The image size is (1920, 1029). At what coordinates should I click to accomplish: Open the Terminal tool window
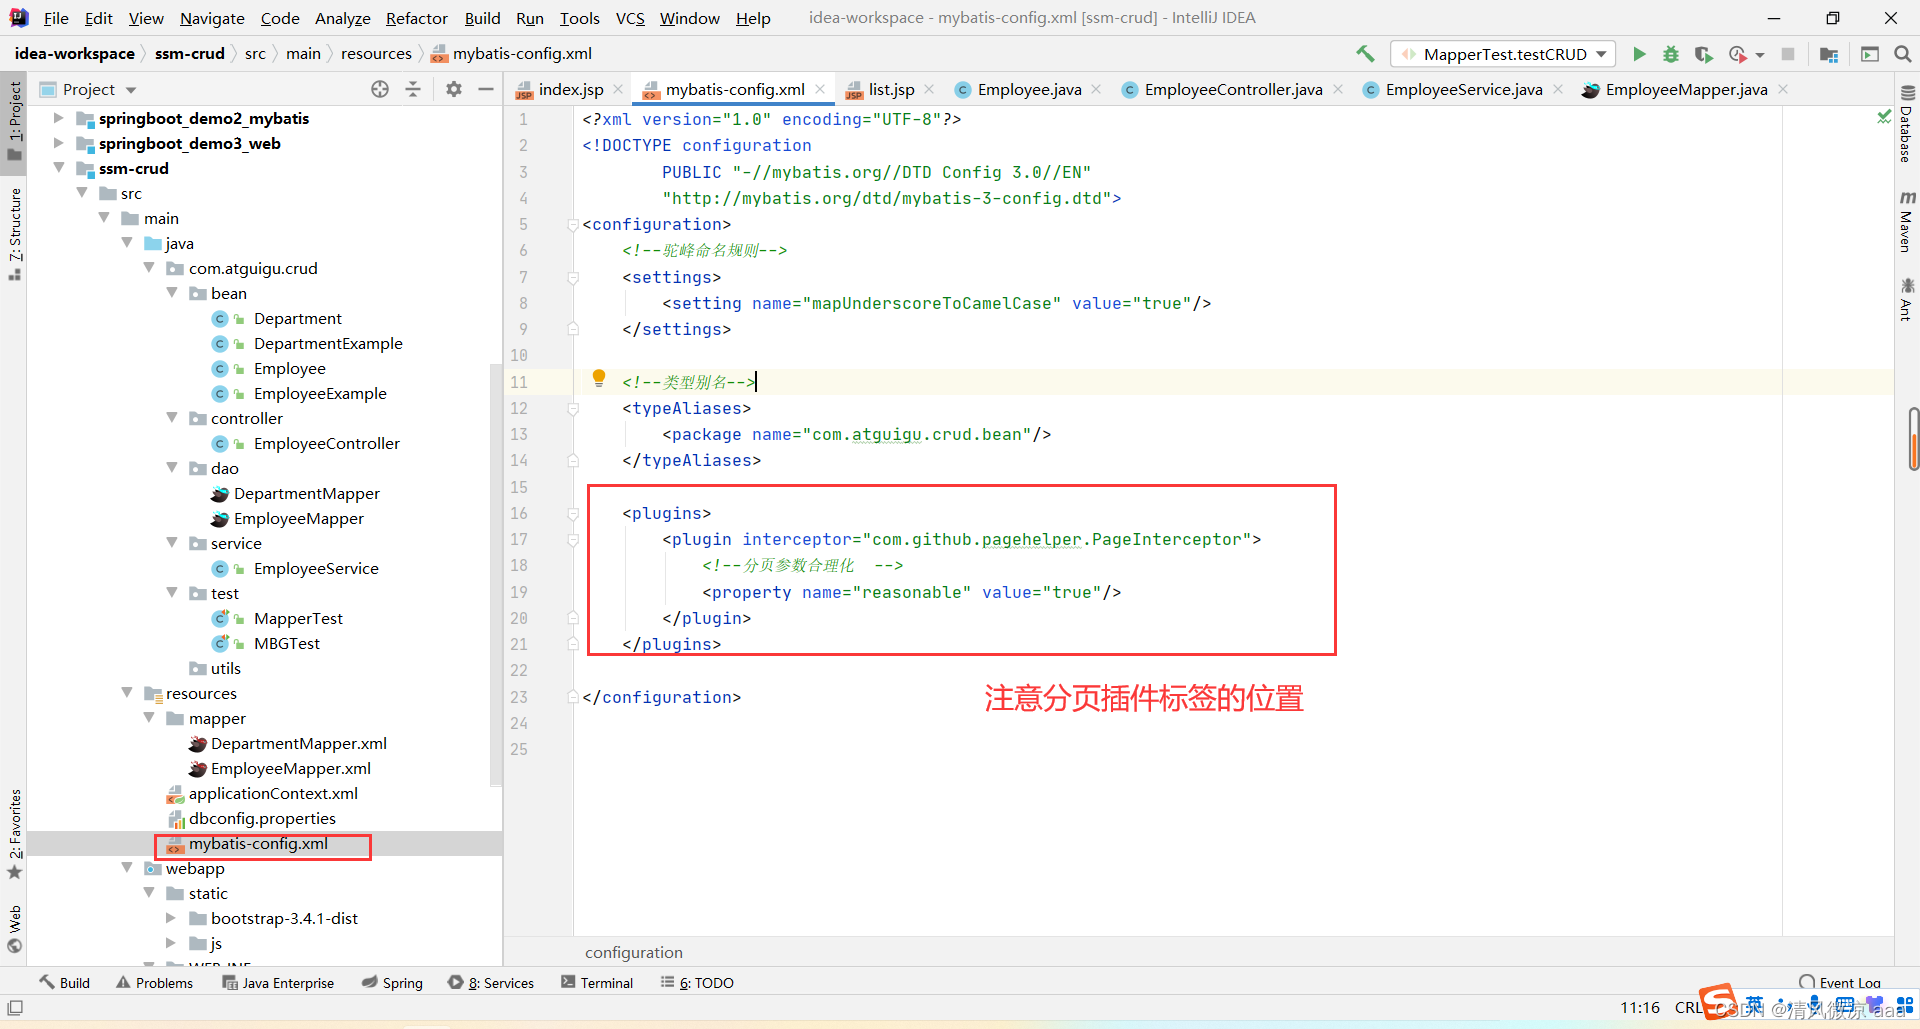click(x=597, y=983)
